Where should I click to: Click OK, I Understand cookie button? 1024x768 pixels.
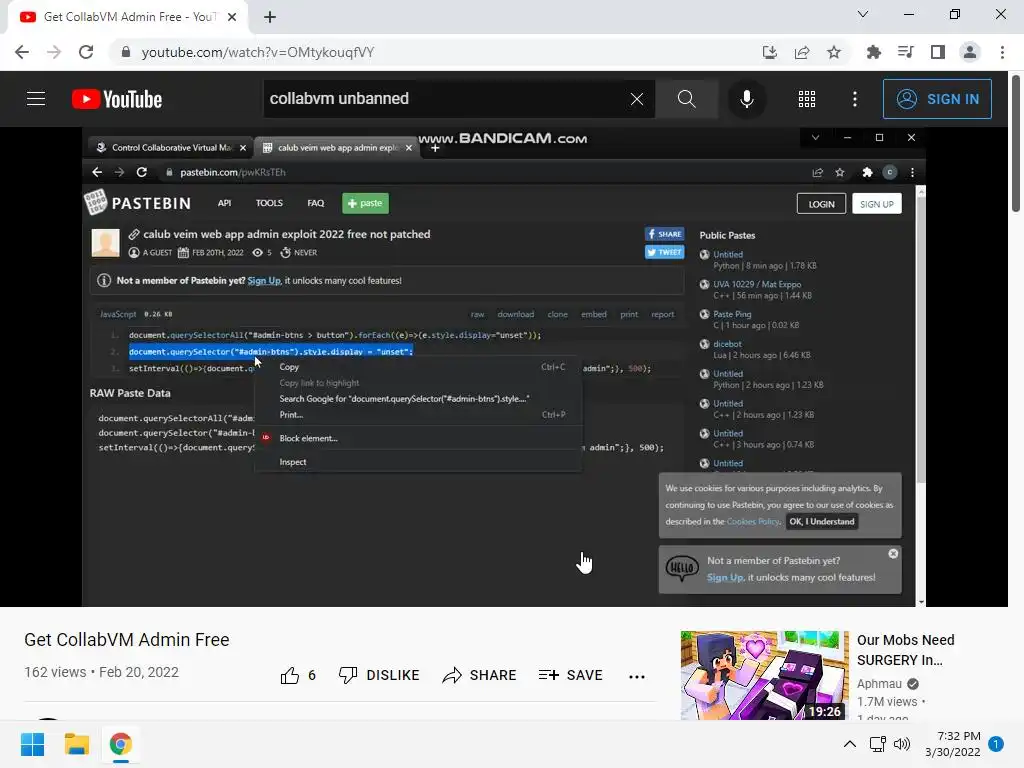[822, 521]
